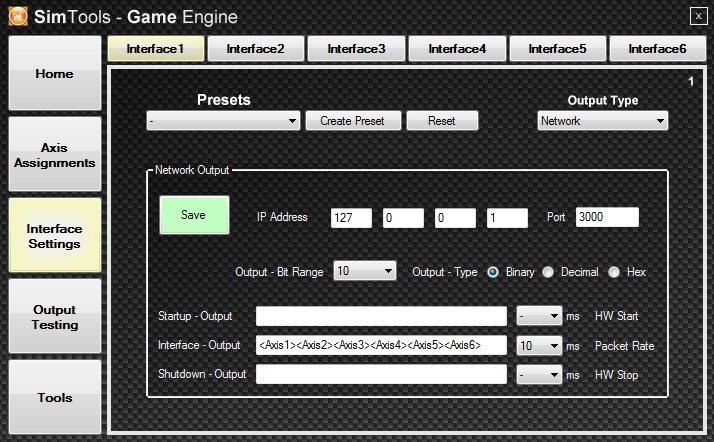The image size is (714, 442).
Task: Click the Reset button
Action: 442,121
